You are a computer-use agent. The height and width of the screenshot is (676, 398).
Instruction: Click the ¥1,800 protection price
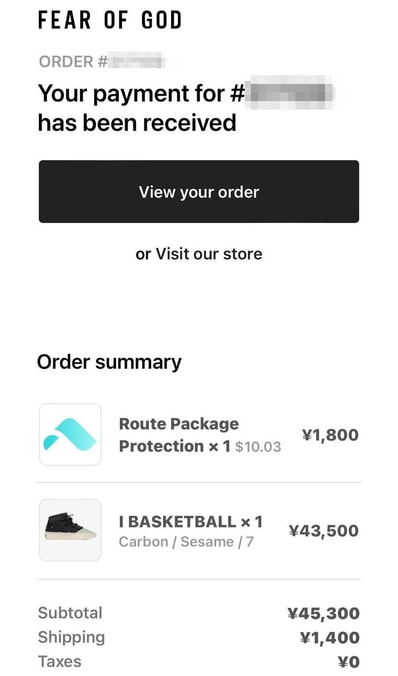tap(330, 435)
